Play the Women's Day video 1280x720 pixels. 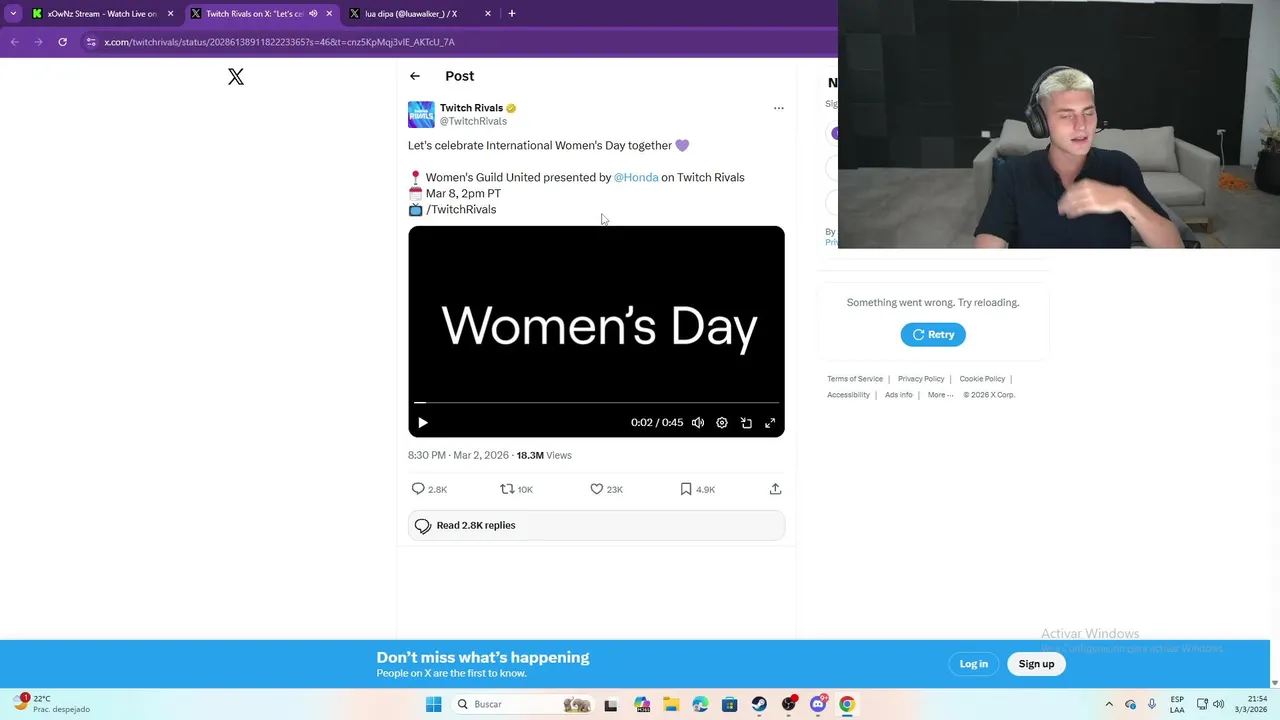tap(423, 423)
